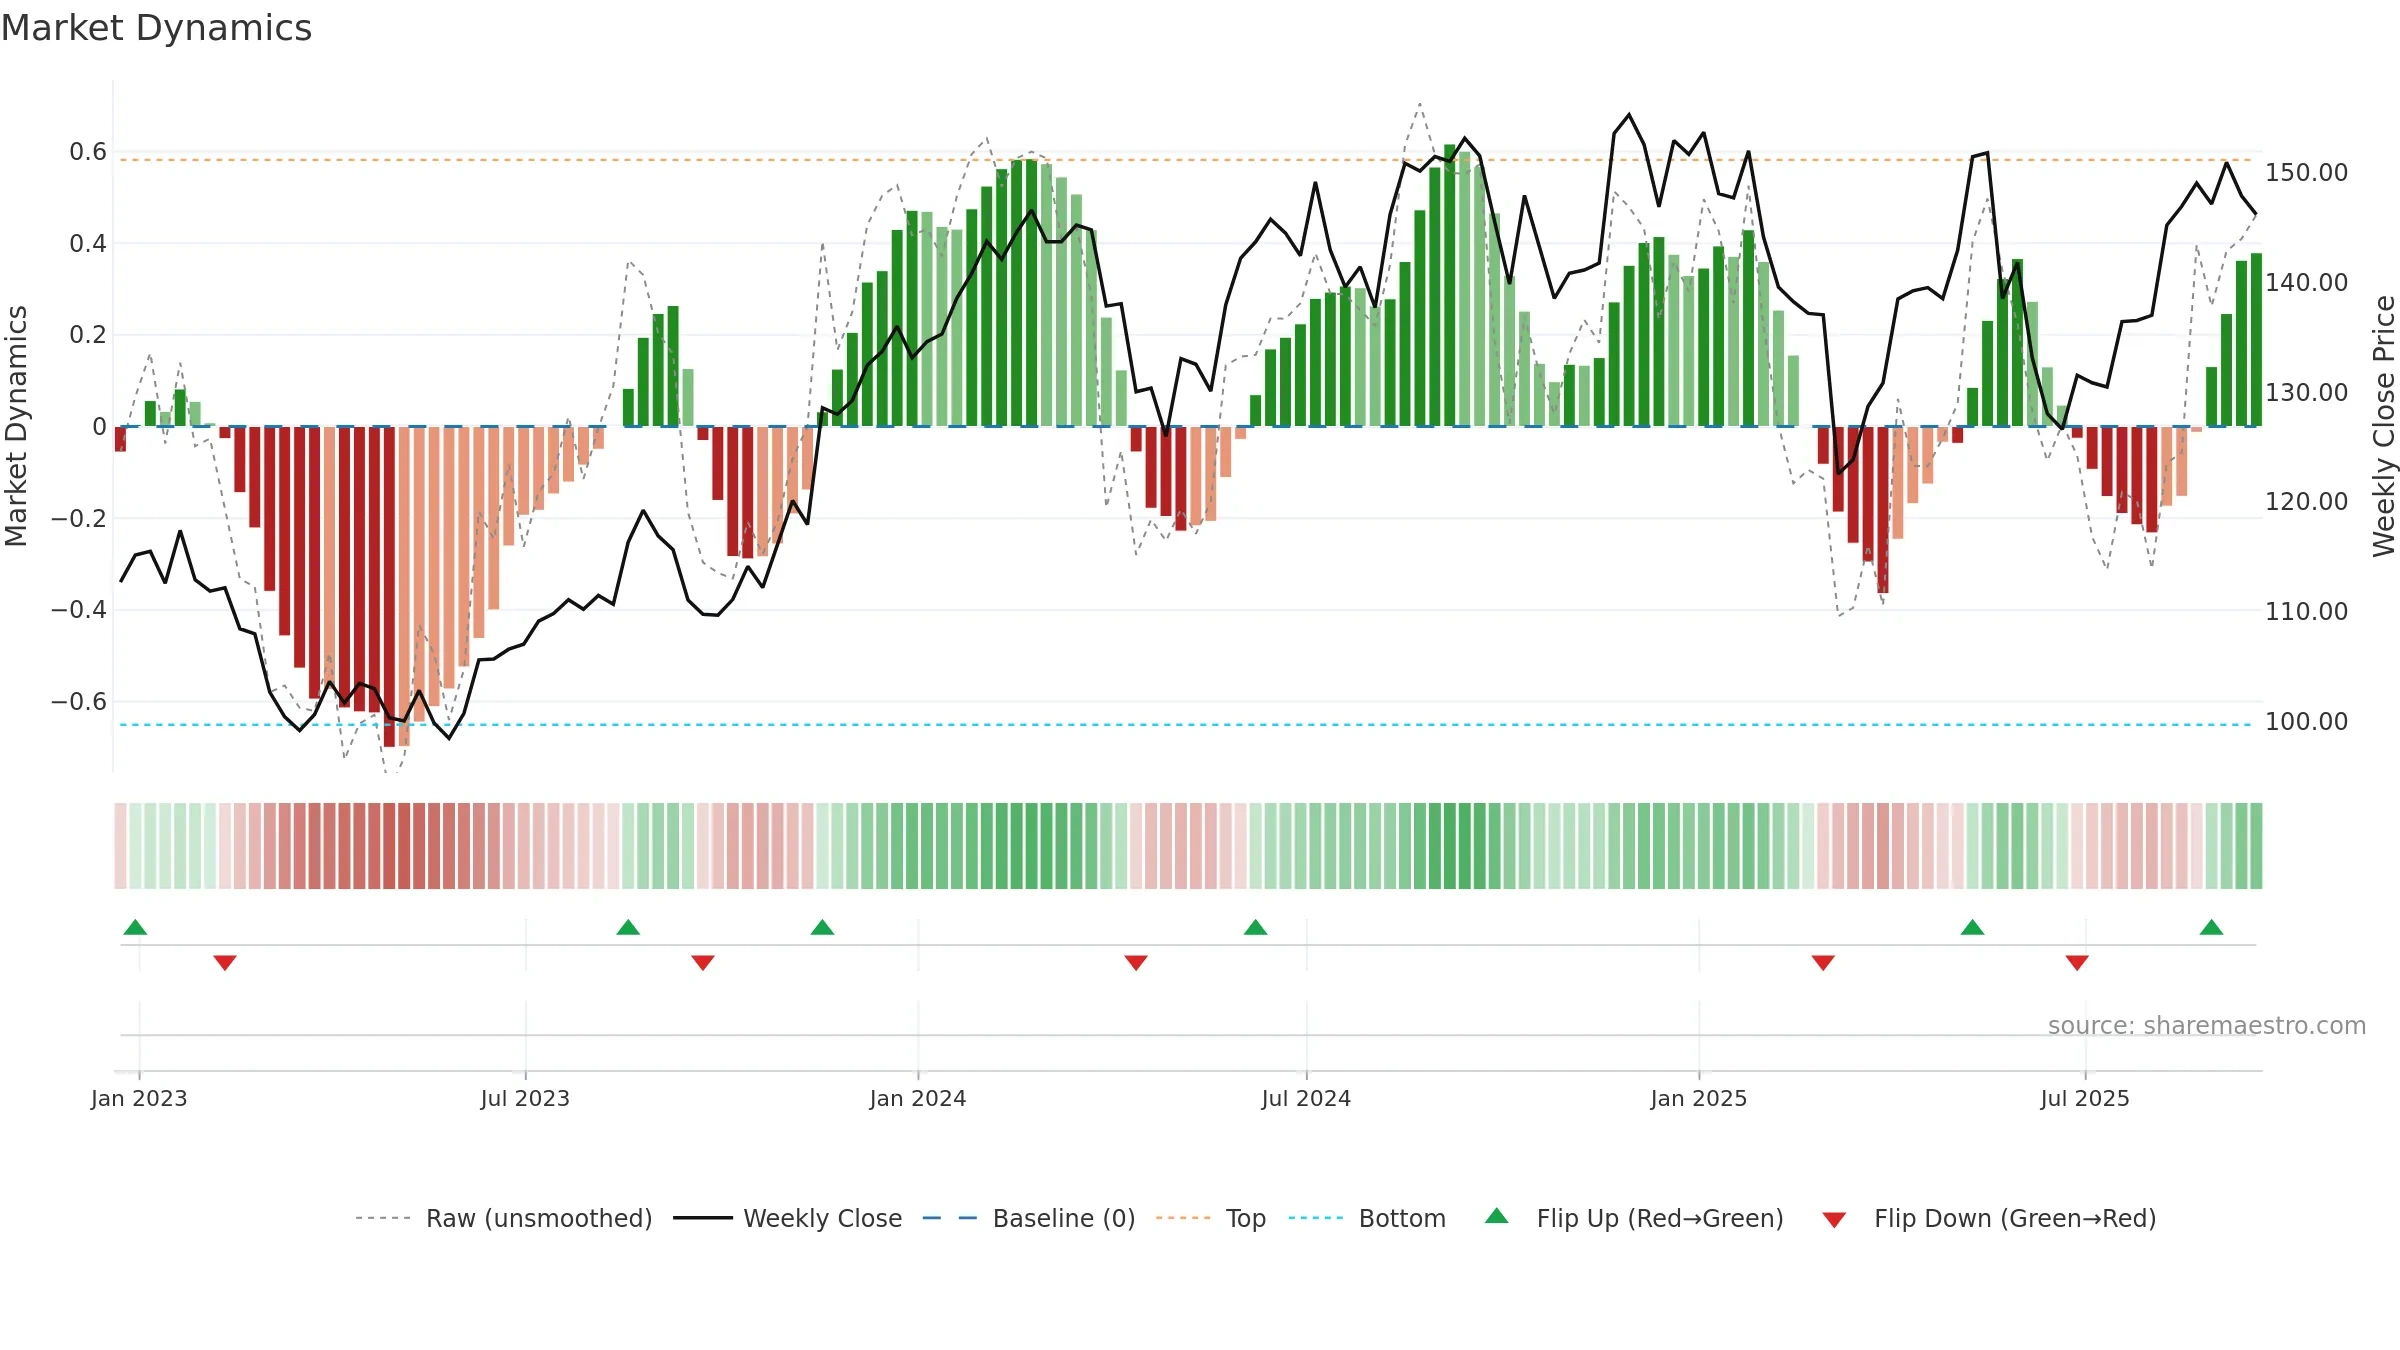Click the 150.00 price axis label

point(2306,173)
